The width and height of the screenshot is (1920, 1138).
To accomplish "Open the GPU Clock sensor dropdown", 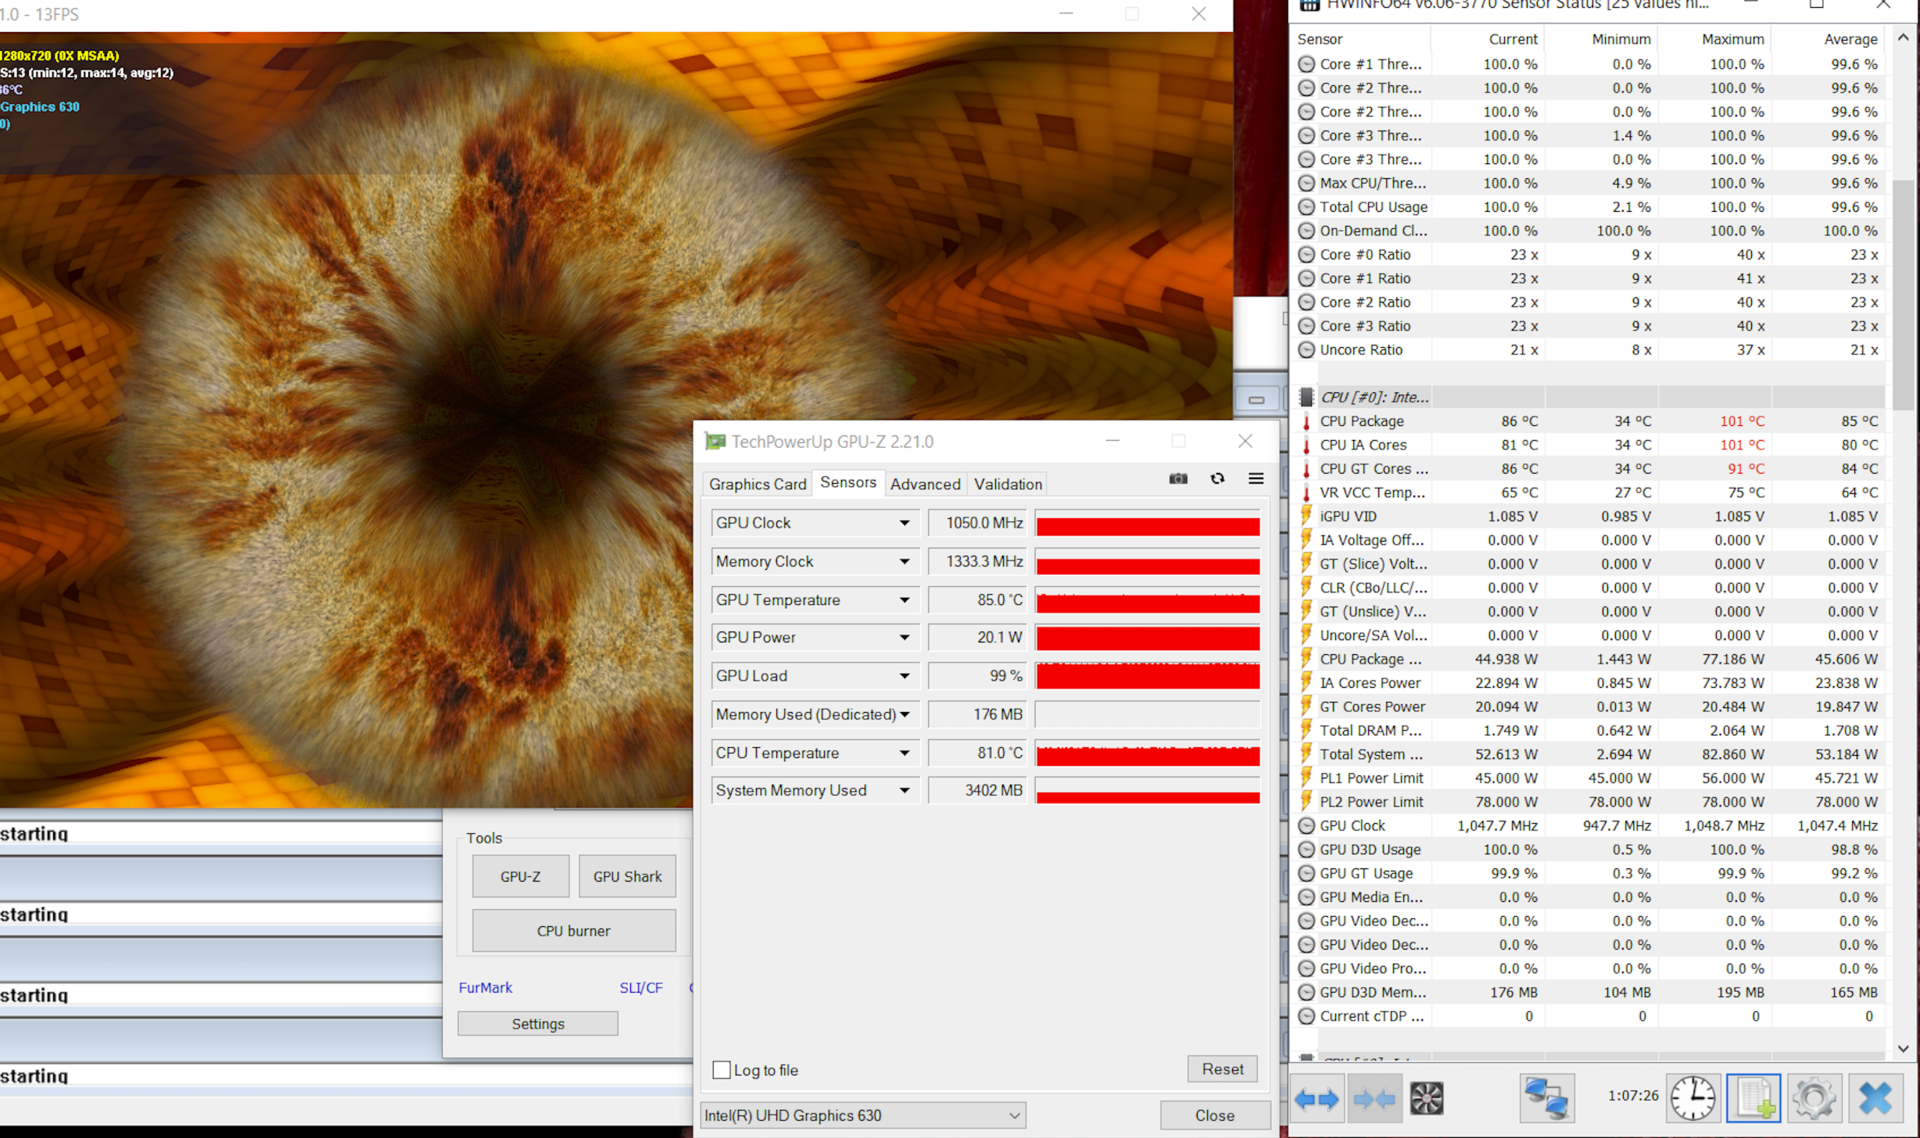I will coord(904,523).
